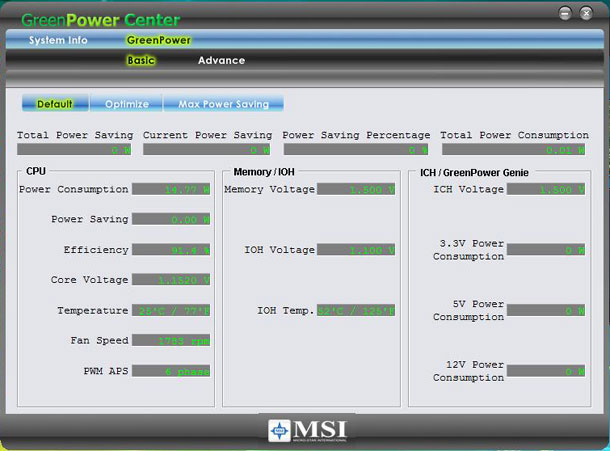Minimize the GreenPower Center window
The width and height of the screenshot is (610, 451).
[565, 14]
